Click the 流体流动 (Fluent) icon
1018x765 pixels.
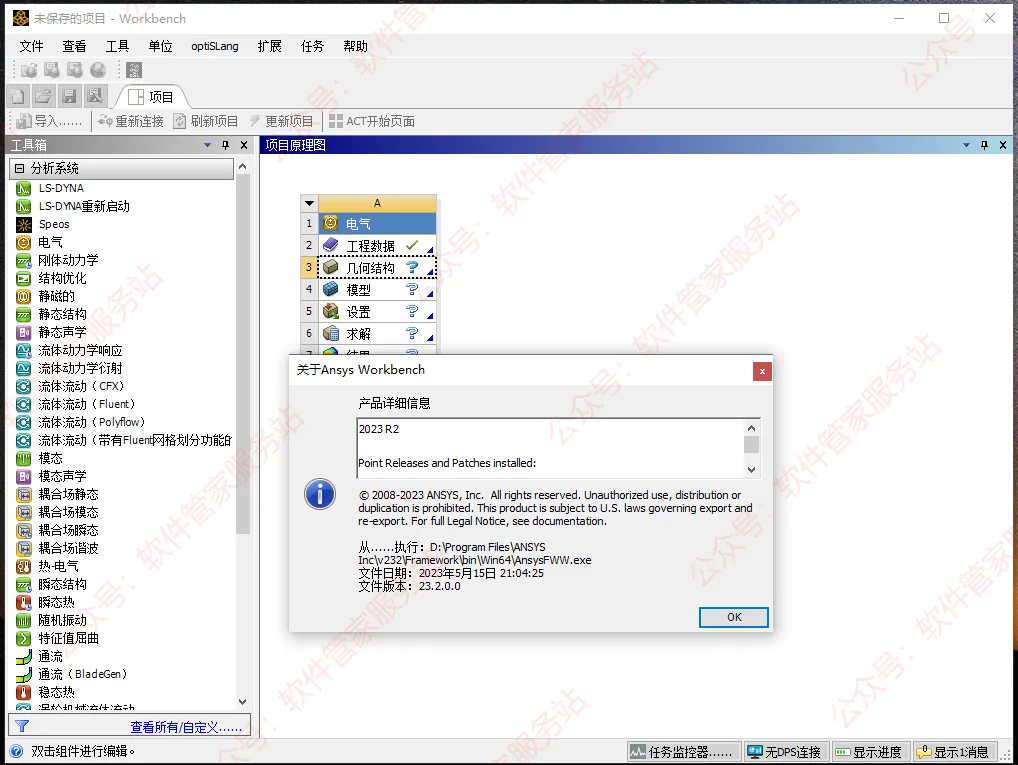[23, 405]
